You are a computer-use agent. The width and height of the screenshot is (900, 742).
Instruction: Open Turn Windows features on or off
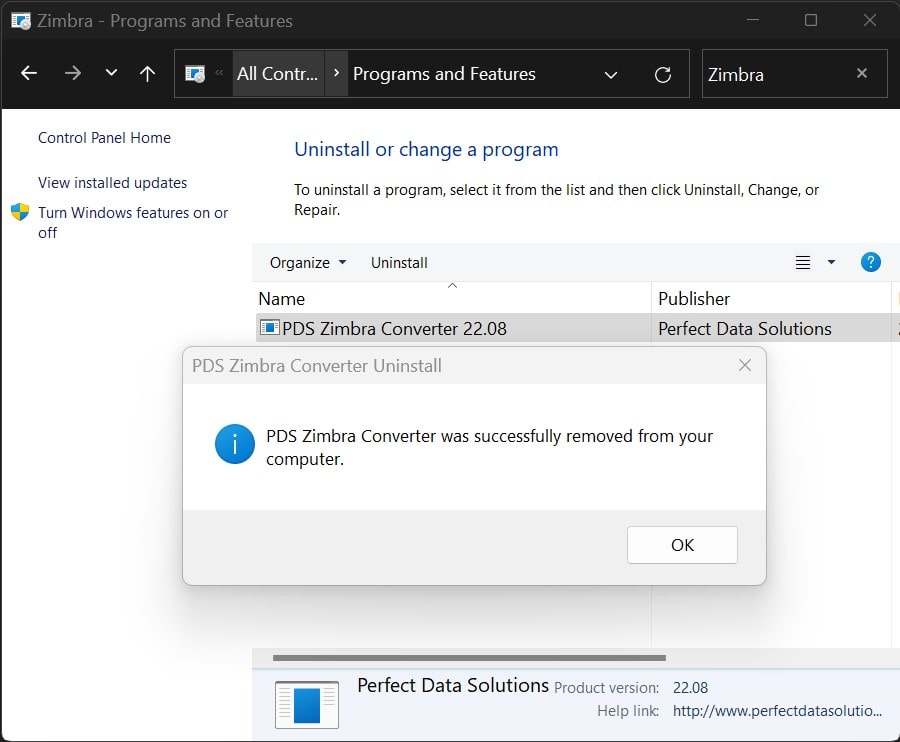[133, 223]
